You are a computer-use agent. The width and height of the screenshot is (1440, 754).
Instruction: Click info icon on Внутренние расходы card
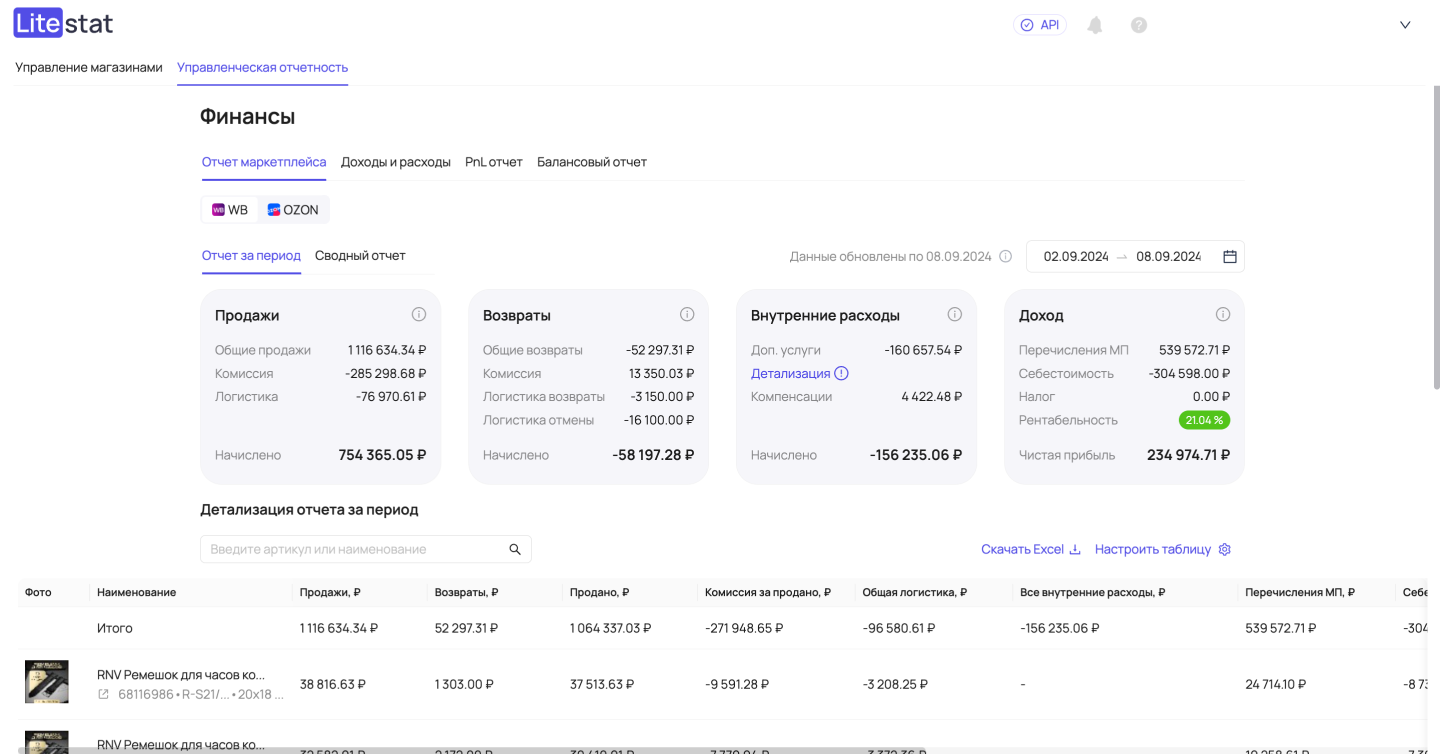coord(955,314)
